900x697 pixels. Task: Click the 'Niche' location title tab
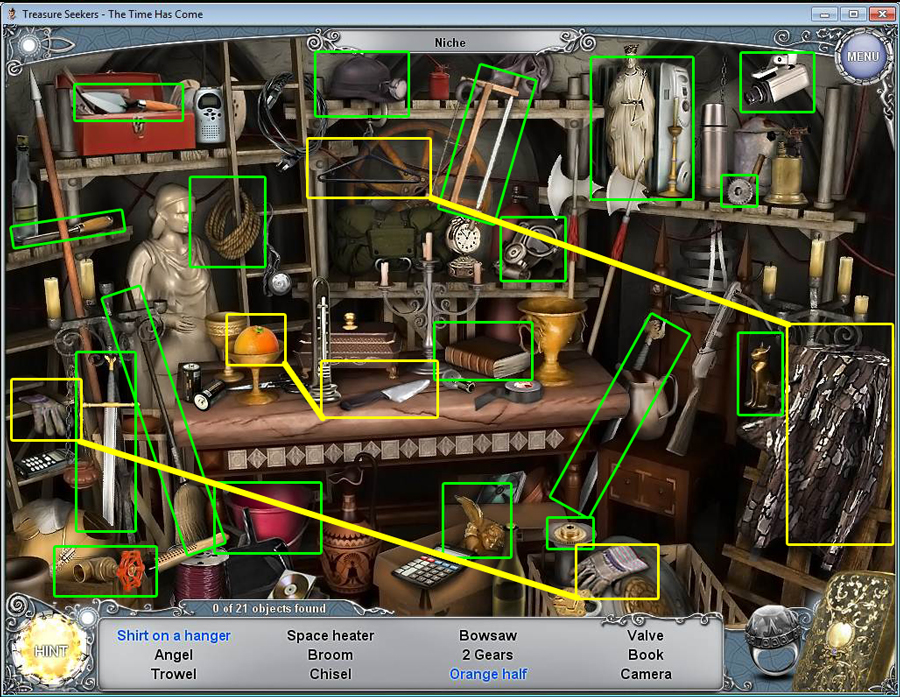[x=450, y=43]
